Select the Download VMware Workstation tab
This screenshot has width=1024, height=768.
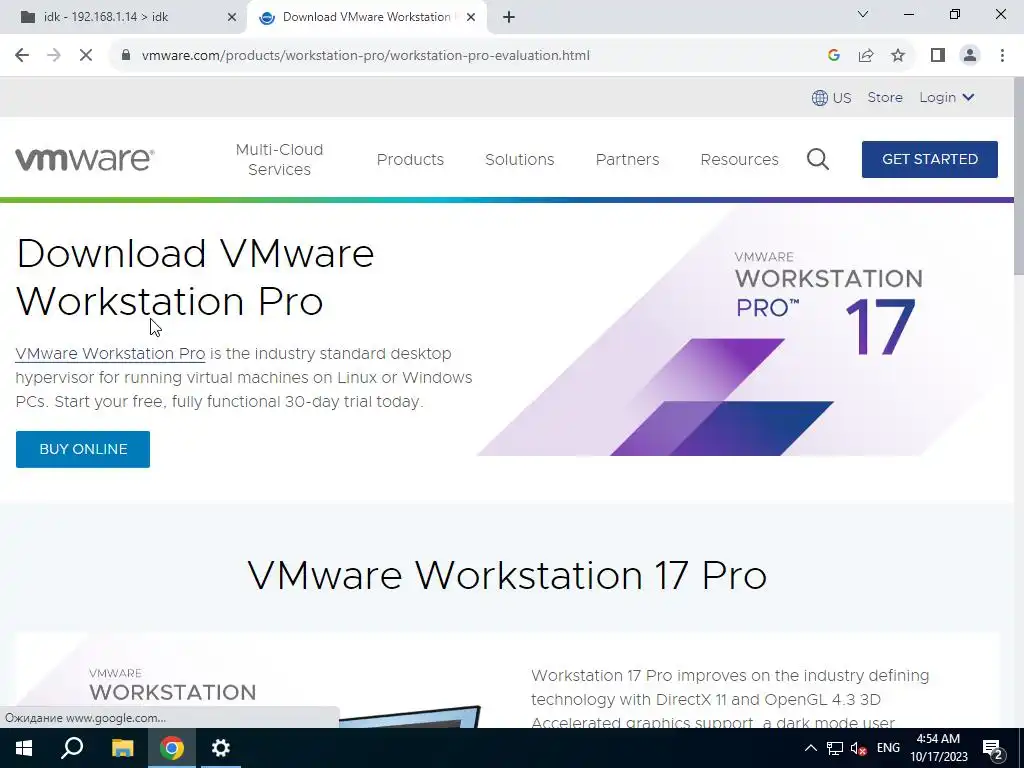(x=367, y=17)
